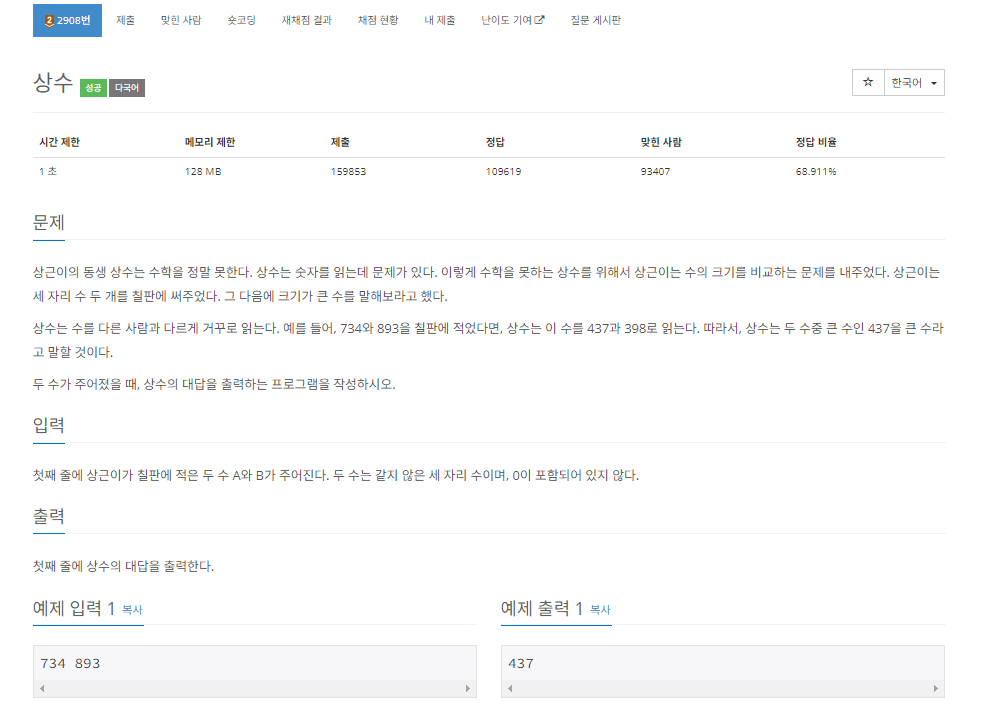This screenshot has height=714, width=992.
Task: Click the time limit value 1 초
Action: pyautogui.click(x=47, y=171)
